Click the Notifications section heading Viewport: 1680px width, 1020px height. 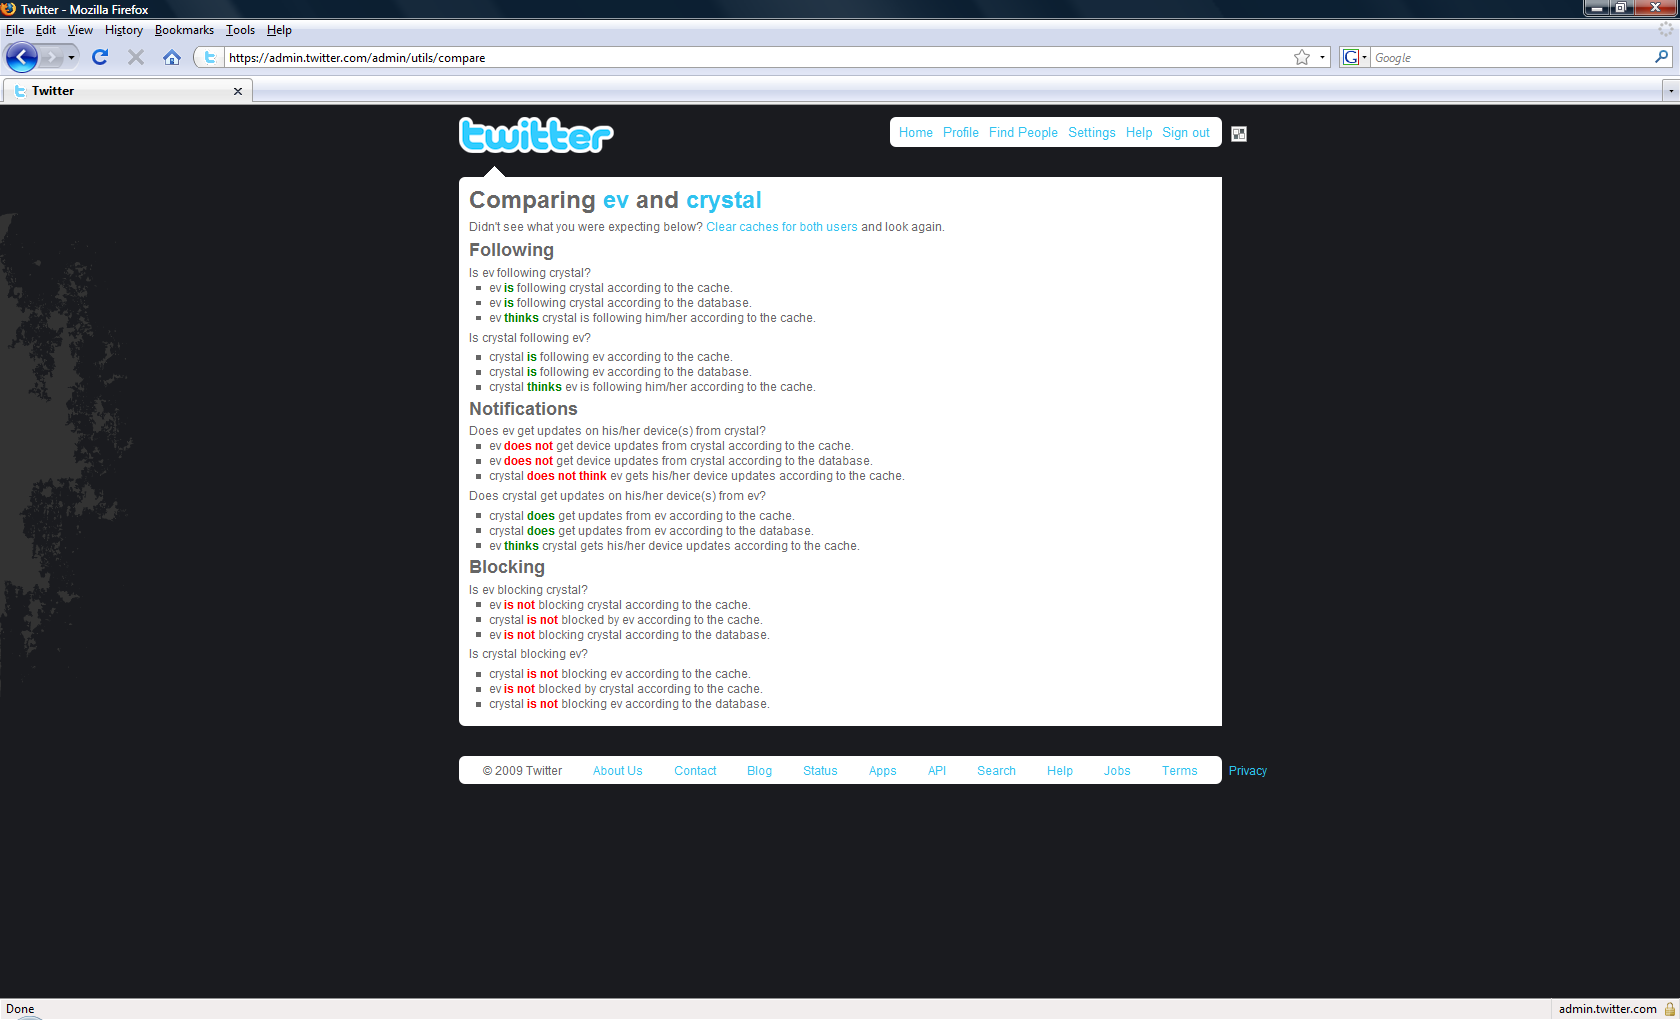(523, 409)
